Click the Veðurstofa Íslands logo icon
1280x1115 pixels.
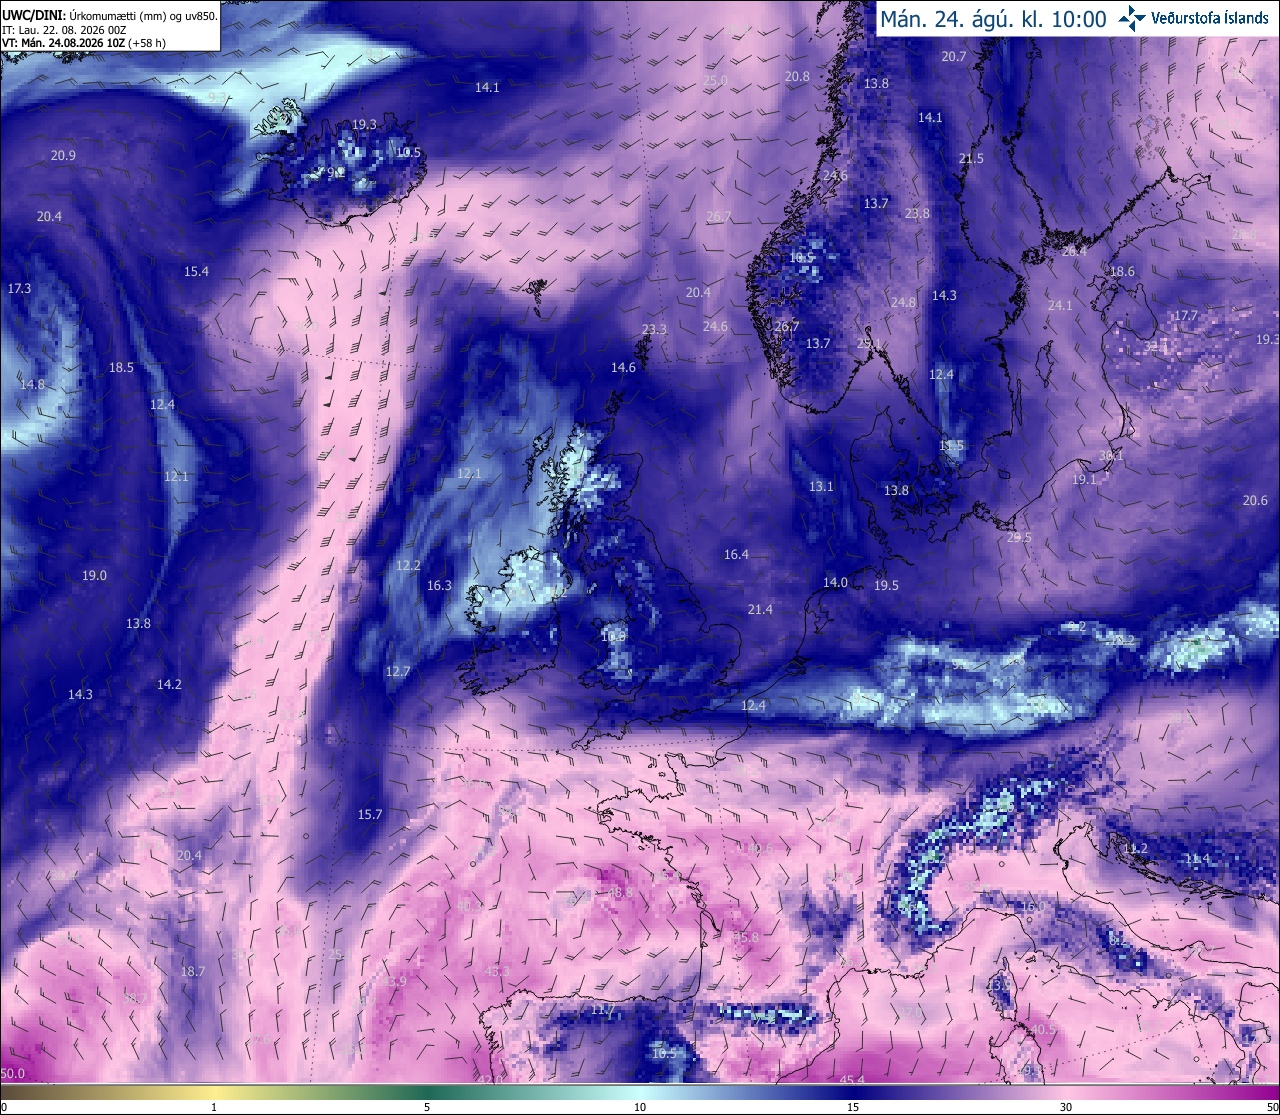coord(1132,18)
